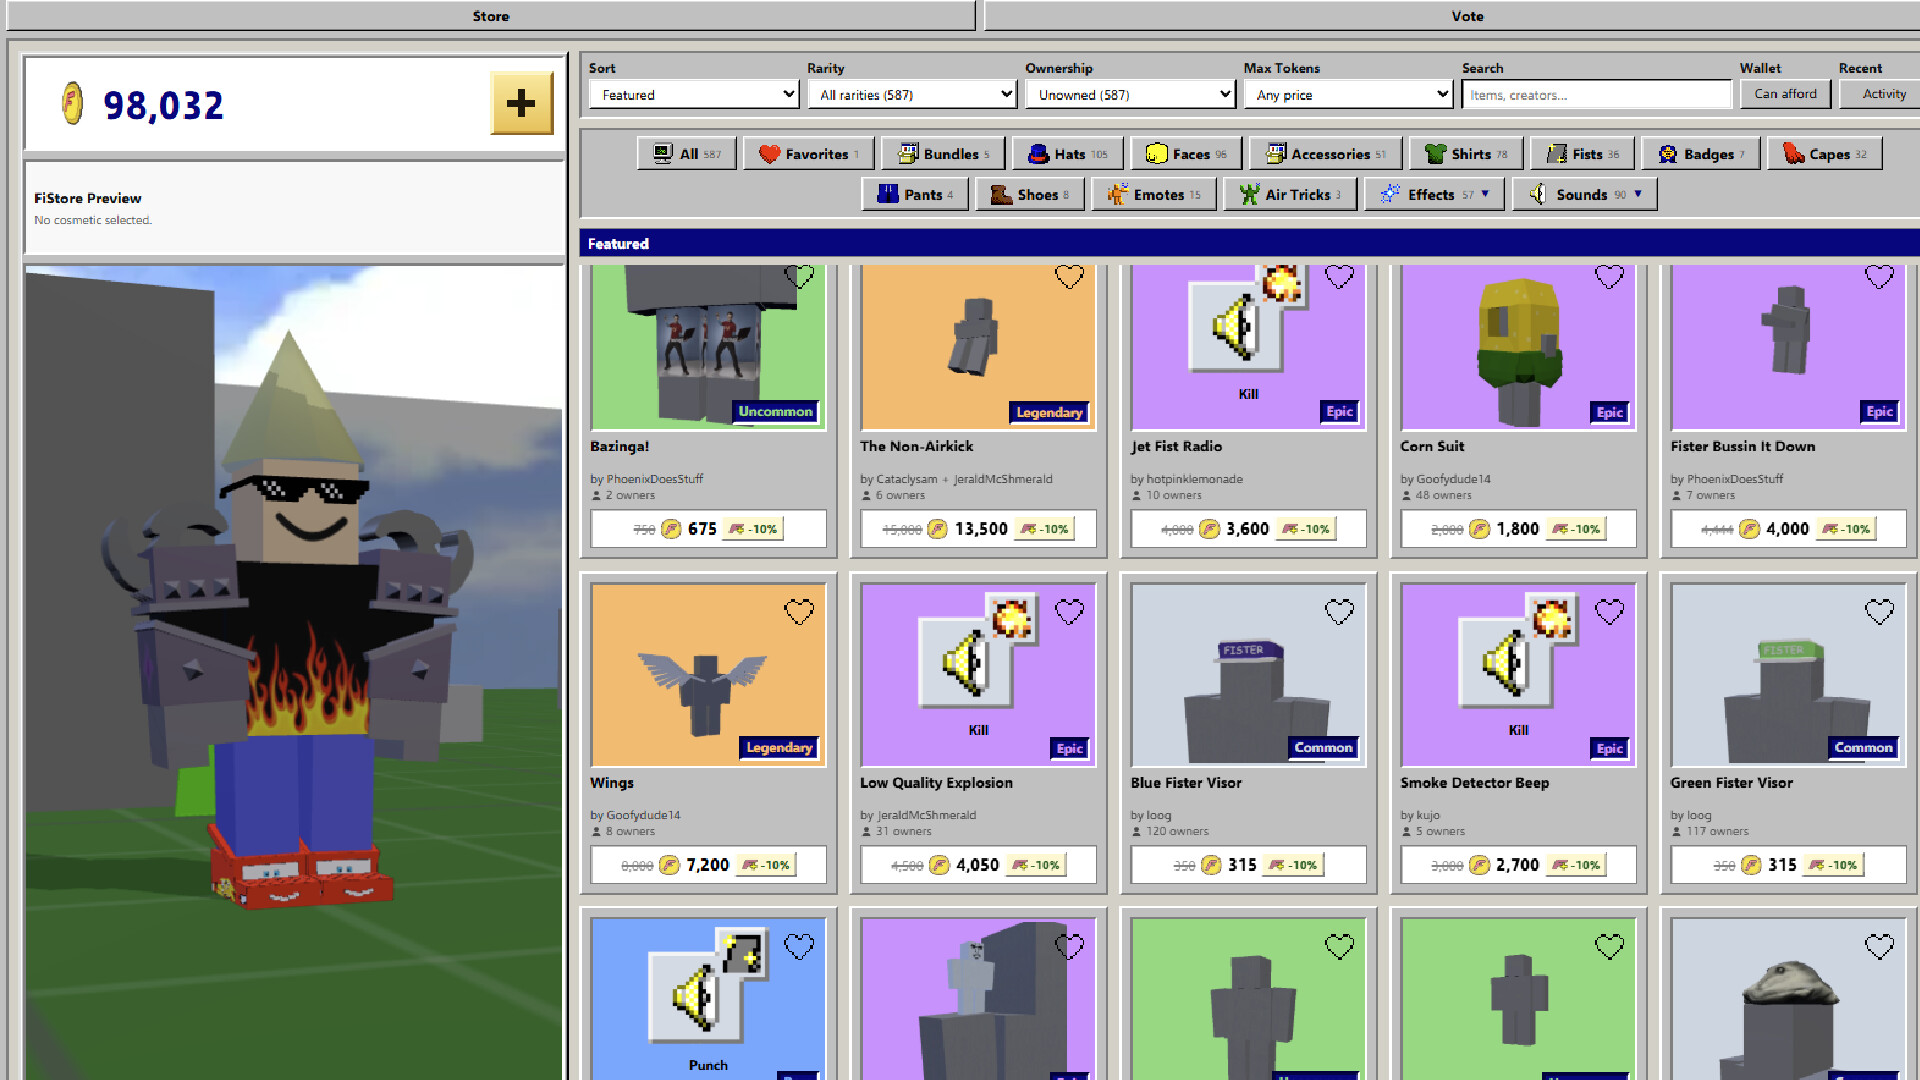Buy Blue Fister Visor for 315
This screenshot has width=1920, height=1080.
(1248, 865)
